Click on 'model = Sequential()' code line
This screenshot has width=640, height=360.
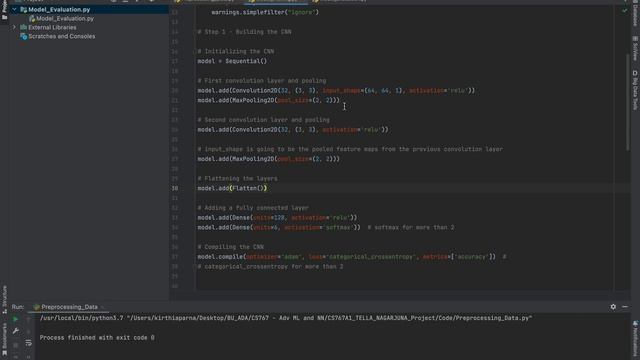232,61
